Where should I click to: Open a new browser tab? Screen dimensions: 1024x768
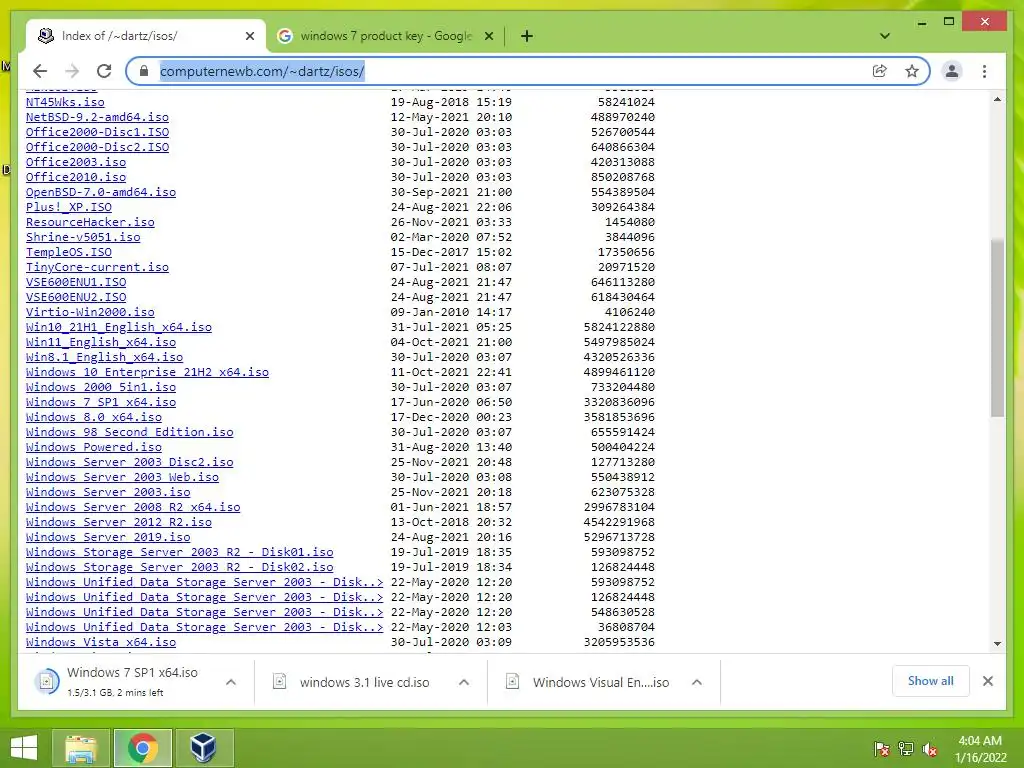[x=526, y=36]
